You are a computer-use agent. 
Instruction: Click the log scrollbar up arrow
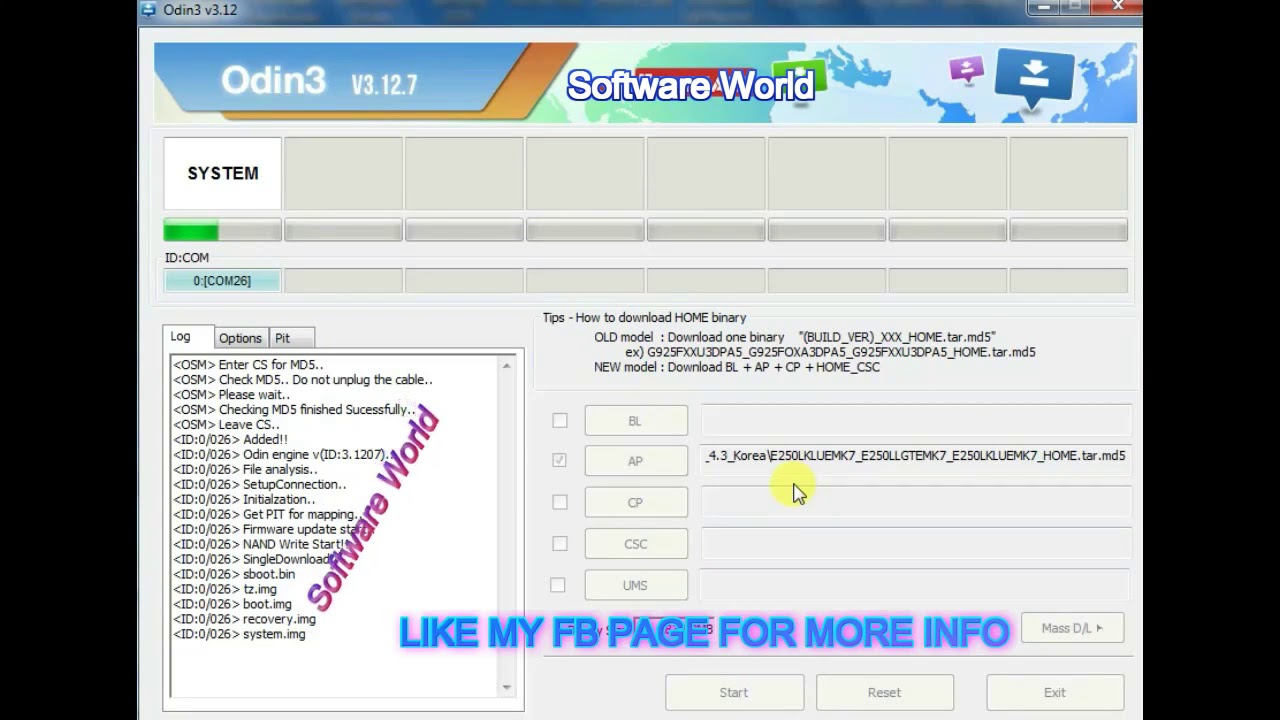506,366
